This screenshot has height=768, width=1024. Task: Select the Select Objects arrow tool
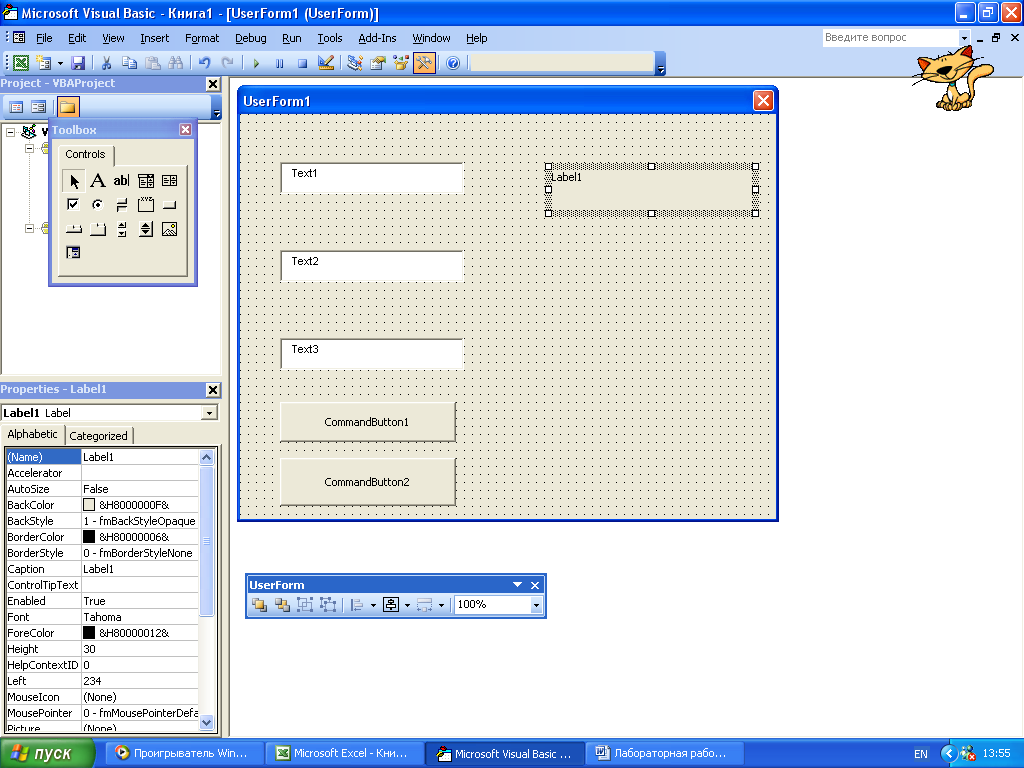point(74,181)
